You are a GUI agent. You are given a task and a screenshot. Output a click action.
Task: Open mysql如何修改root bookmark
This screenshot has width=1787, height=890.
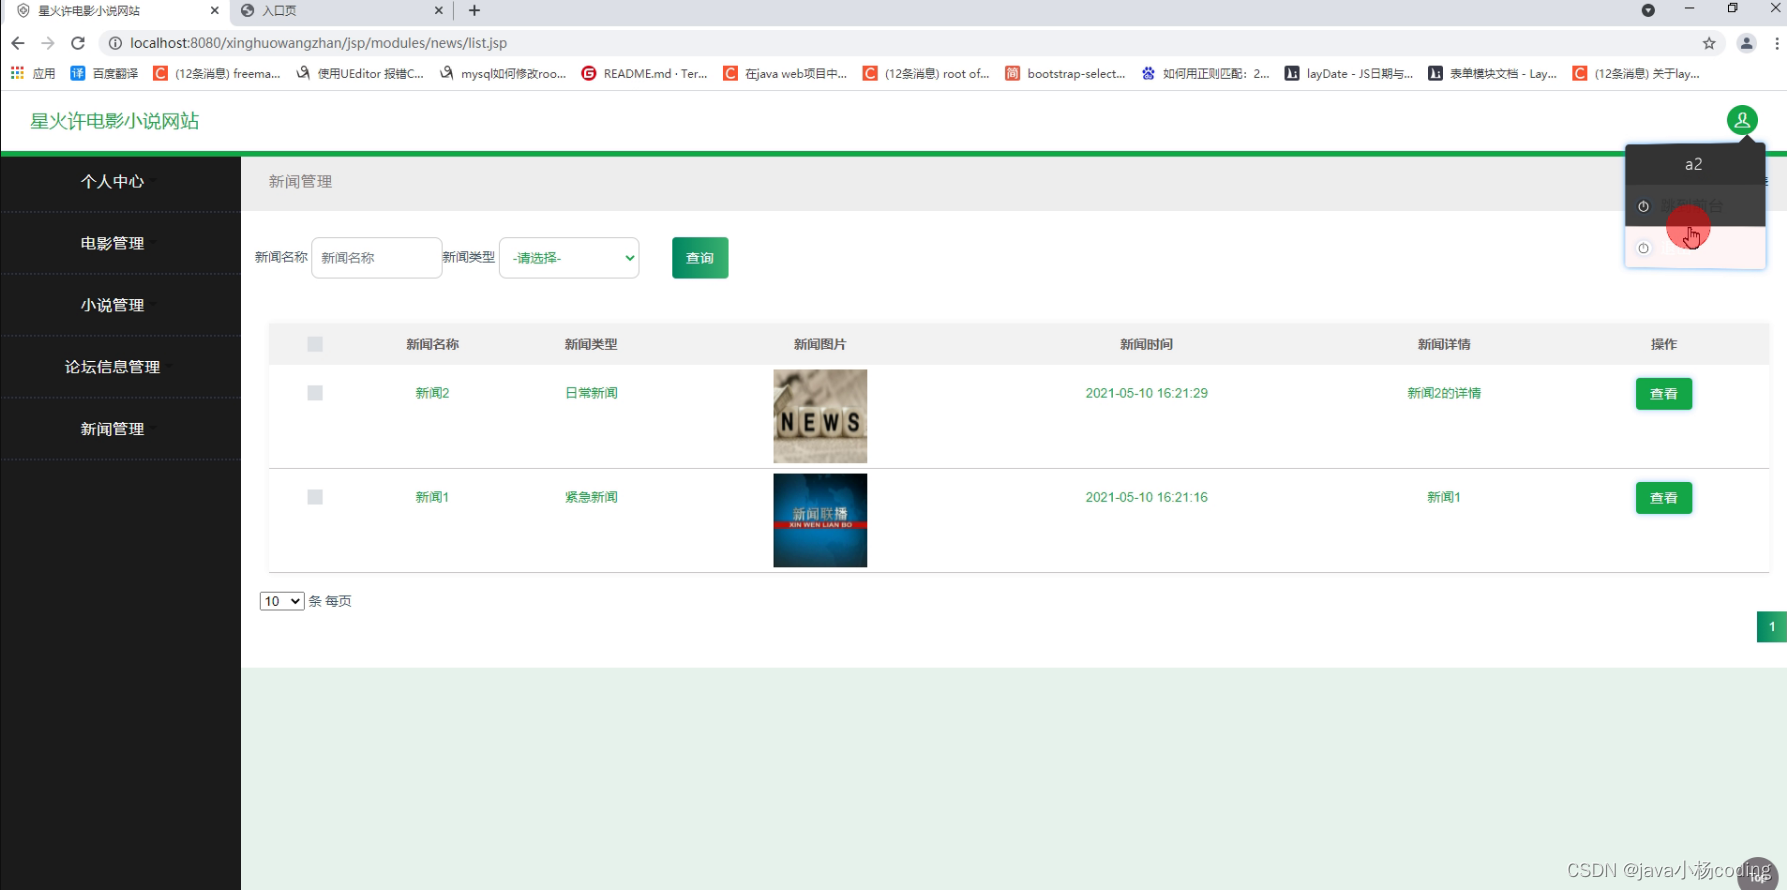[x=503, y=73]
